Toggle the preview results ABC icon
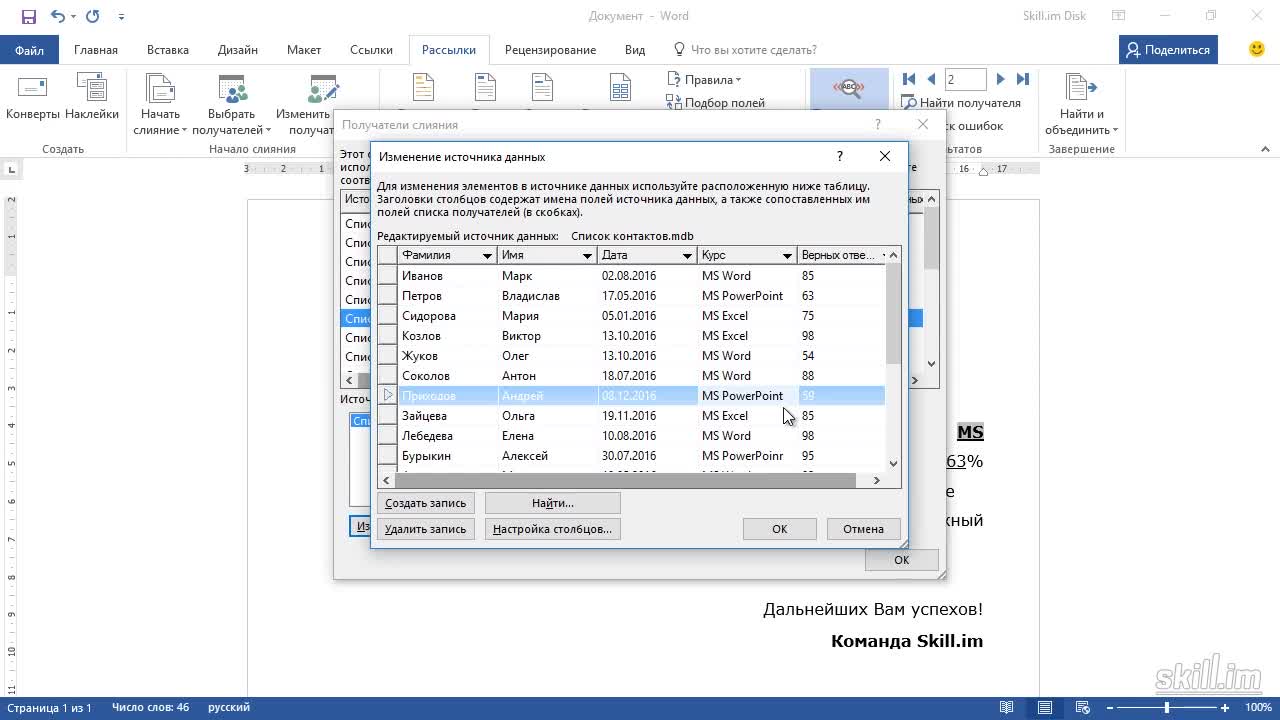This screenshot has height=720, width=1280. click(849, 89)
